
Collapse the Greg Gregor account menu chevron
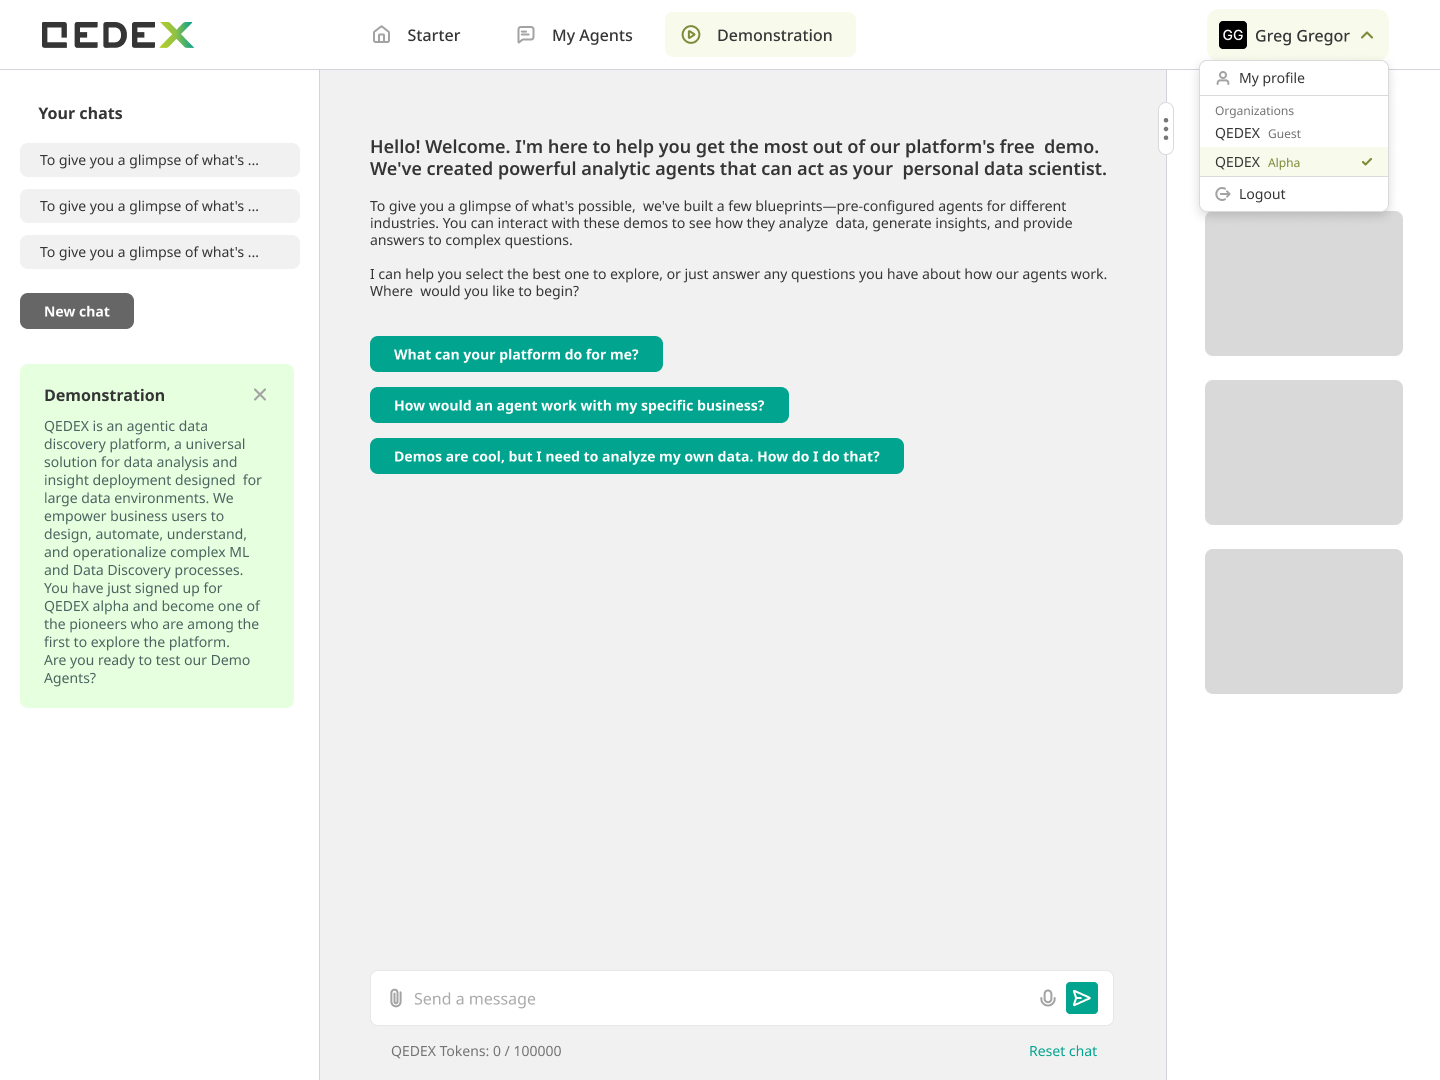pyautogui.click(x=1367, y=36)
